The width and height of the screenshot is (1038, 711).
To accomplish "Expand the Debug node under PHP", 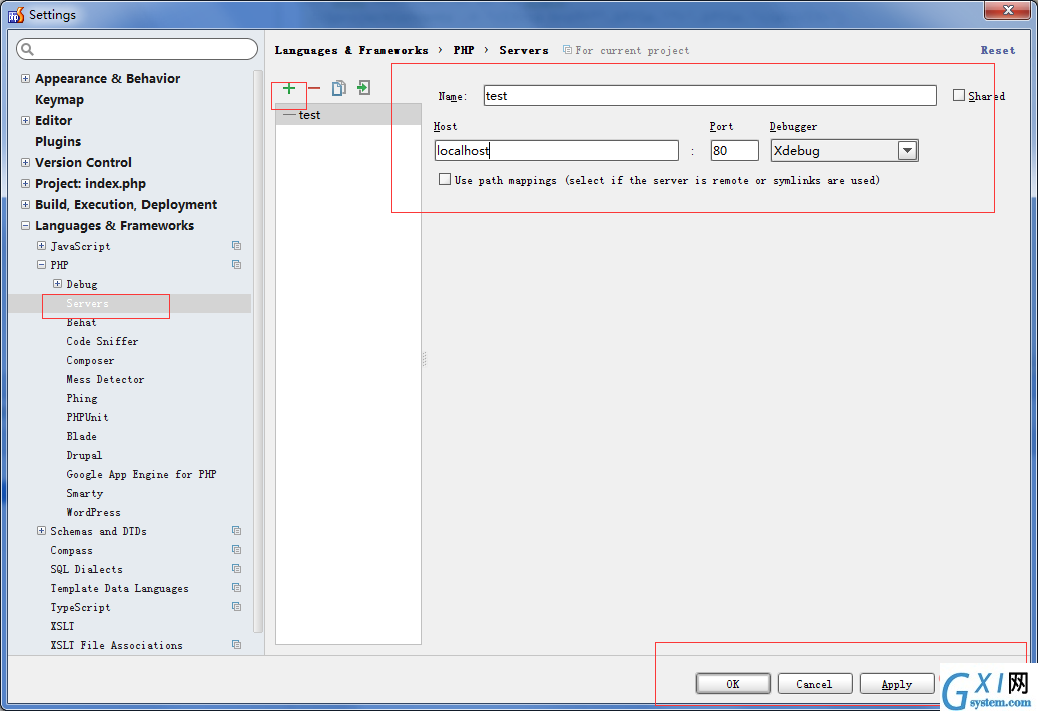I will (x=57, y=284).
